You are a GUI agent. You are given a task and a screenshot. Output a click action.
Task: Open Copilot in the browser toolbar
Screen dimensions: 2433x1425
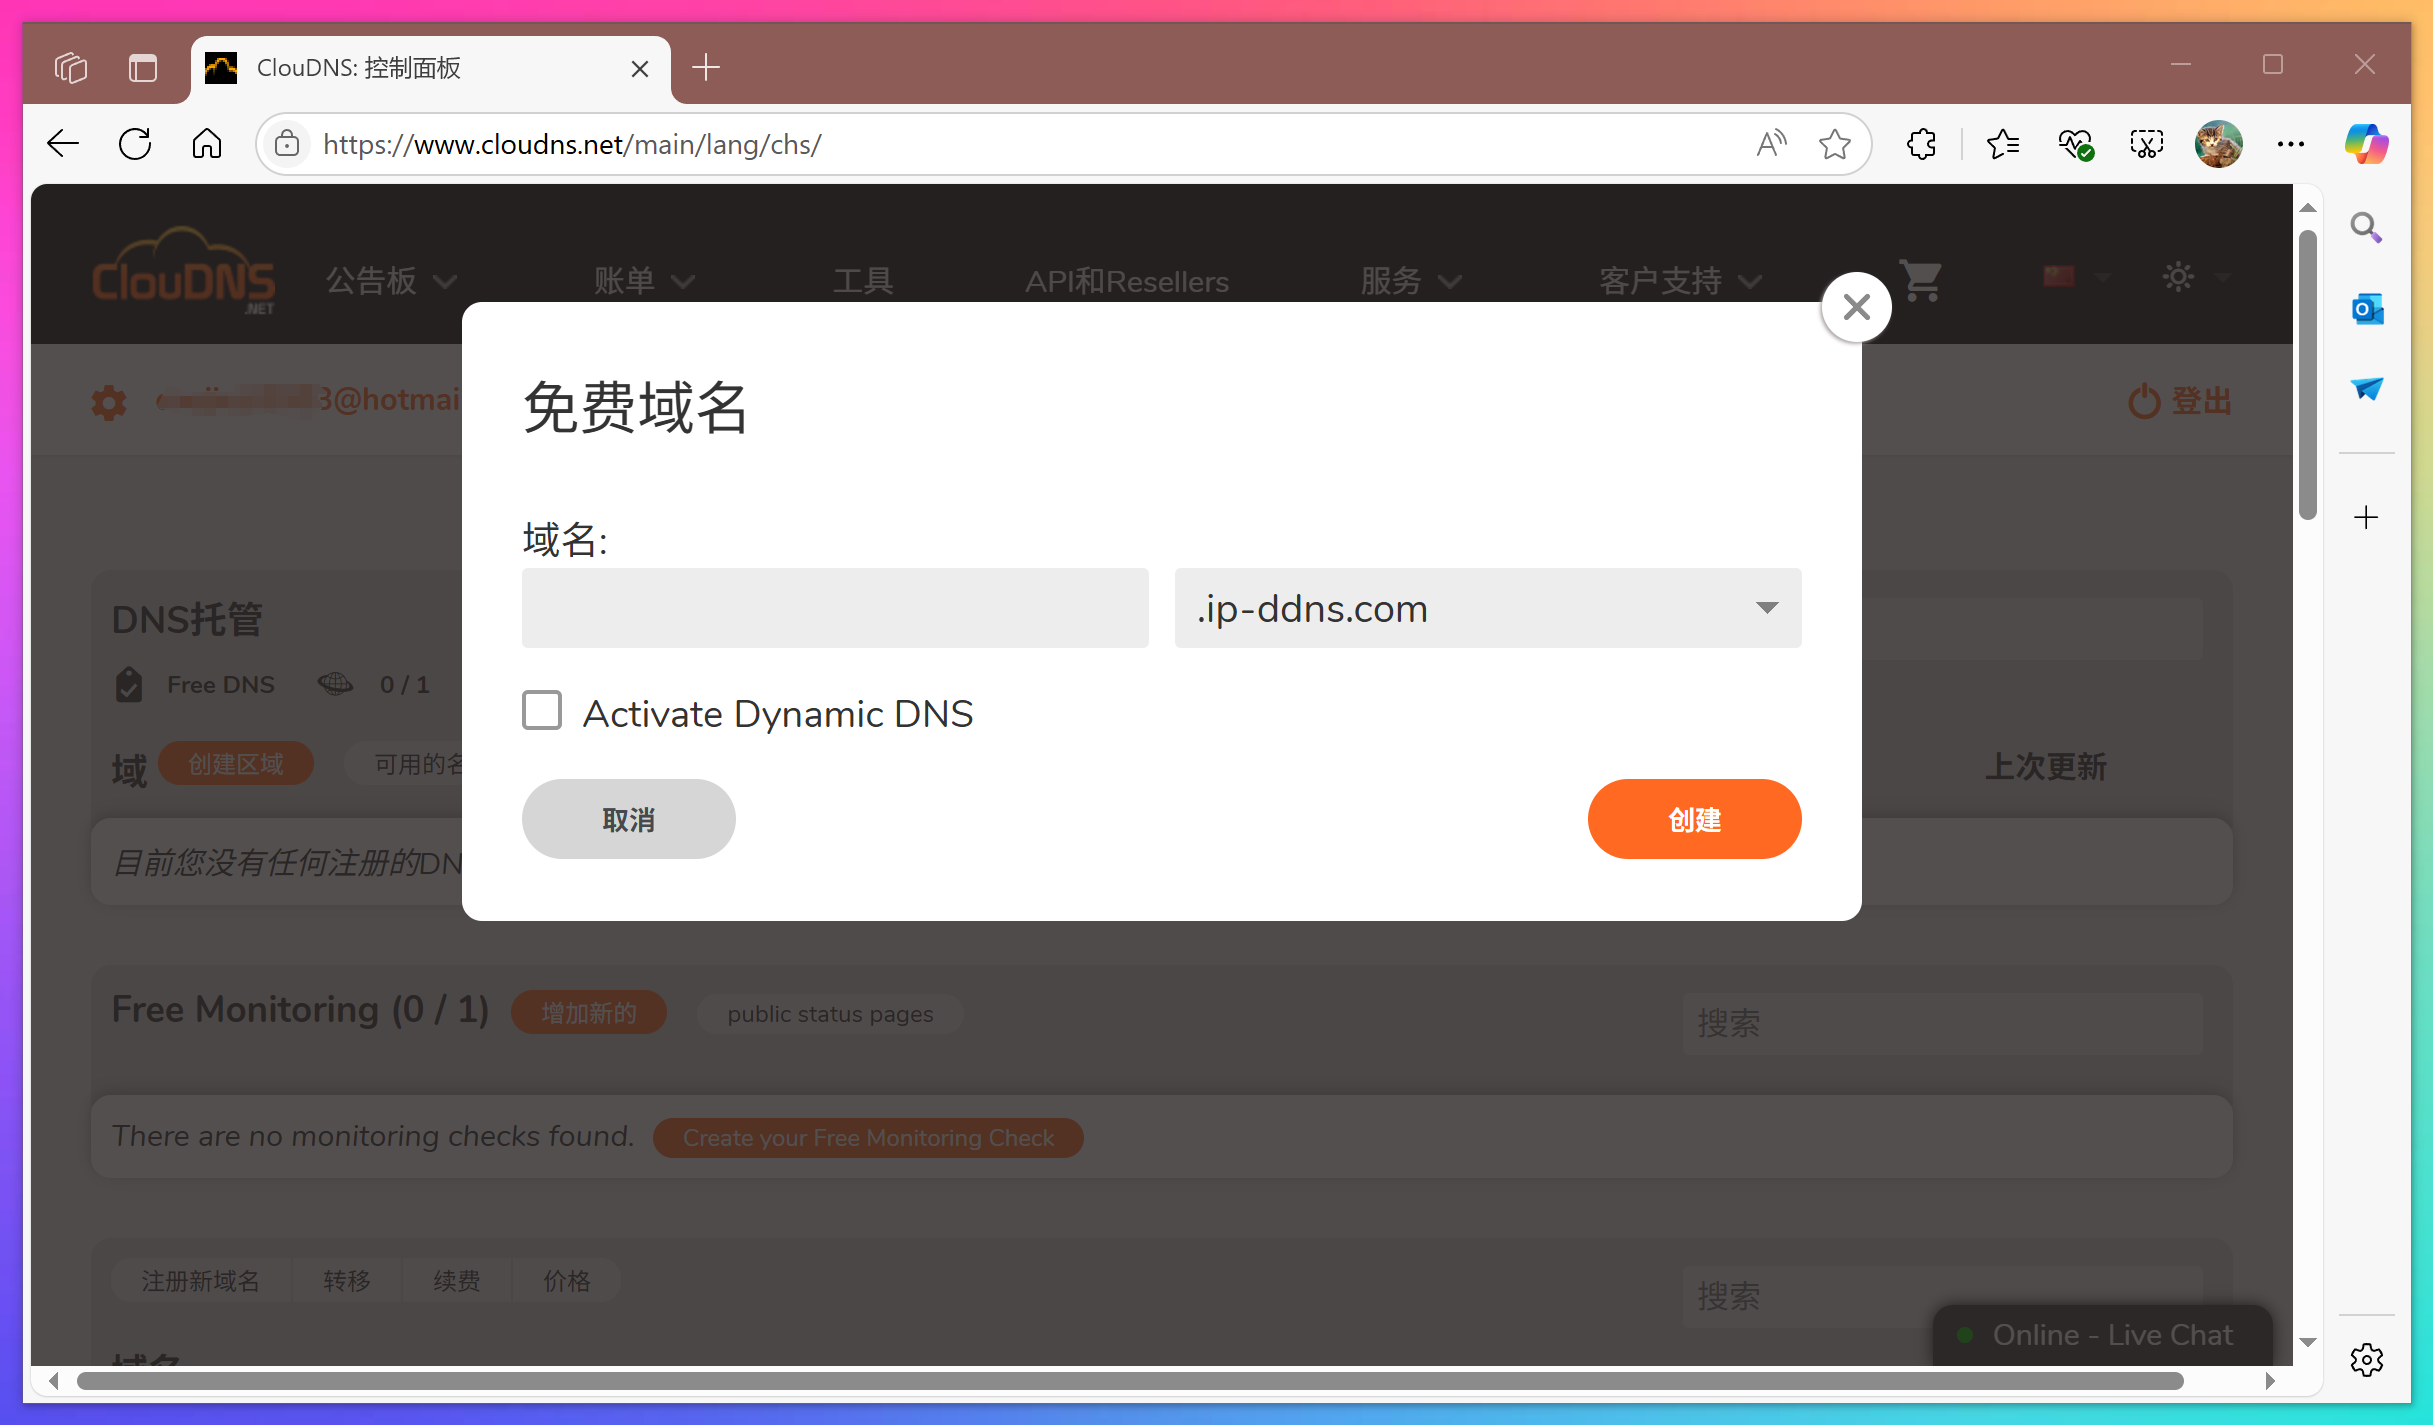[2365, 143]
